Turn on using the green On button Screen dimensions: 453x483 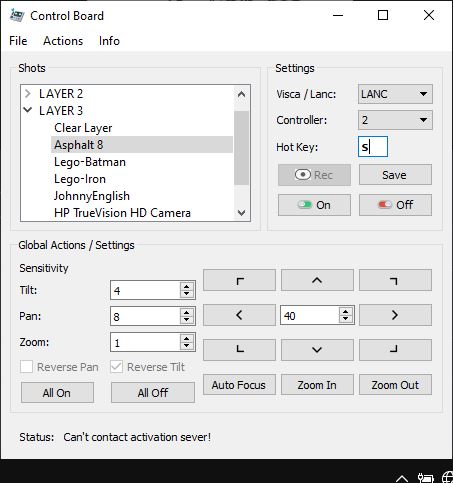coord(314,205)
